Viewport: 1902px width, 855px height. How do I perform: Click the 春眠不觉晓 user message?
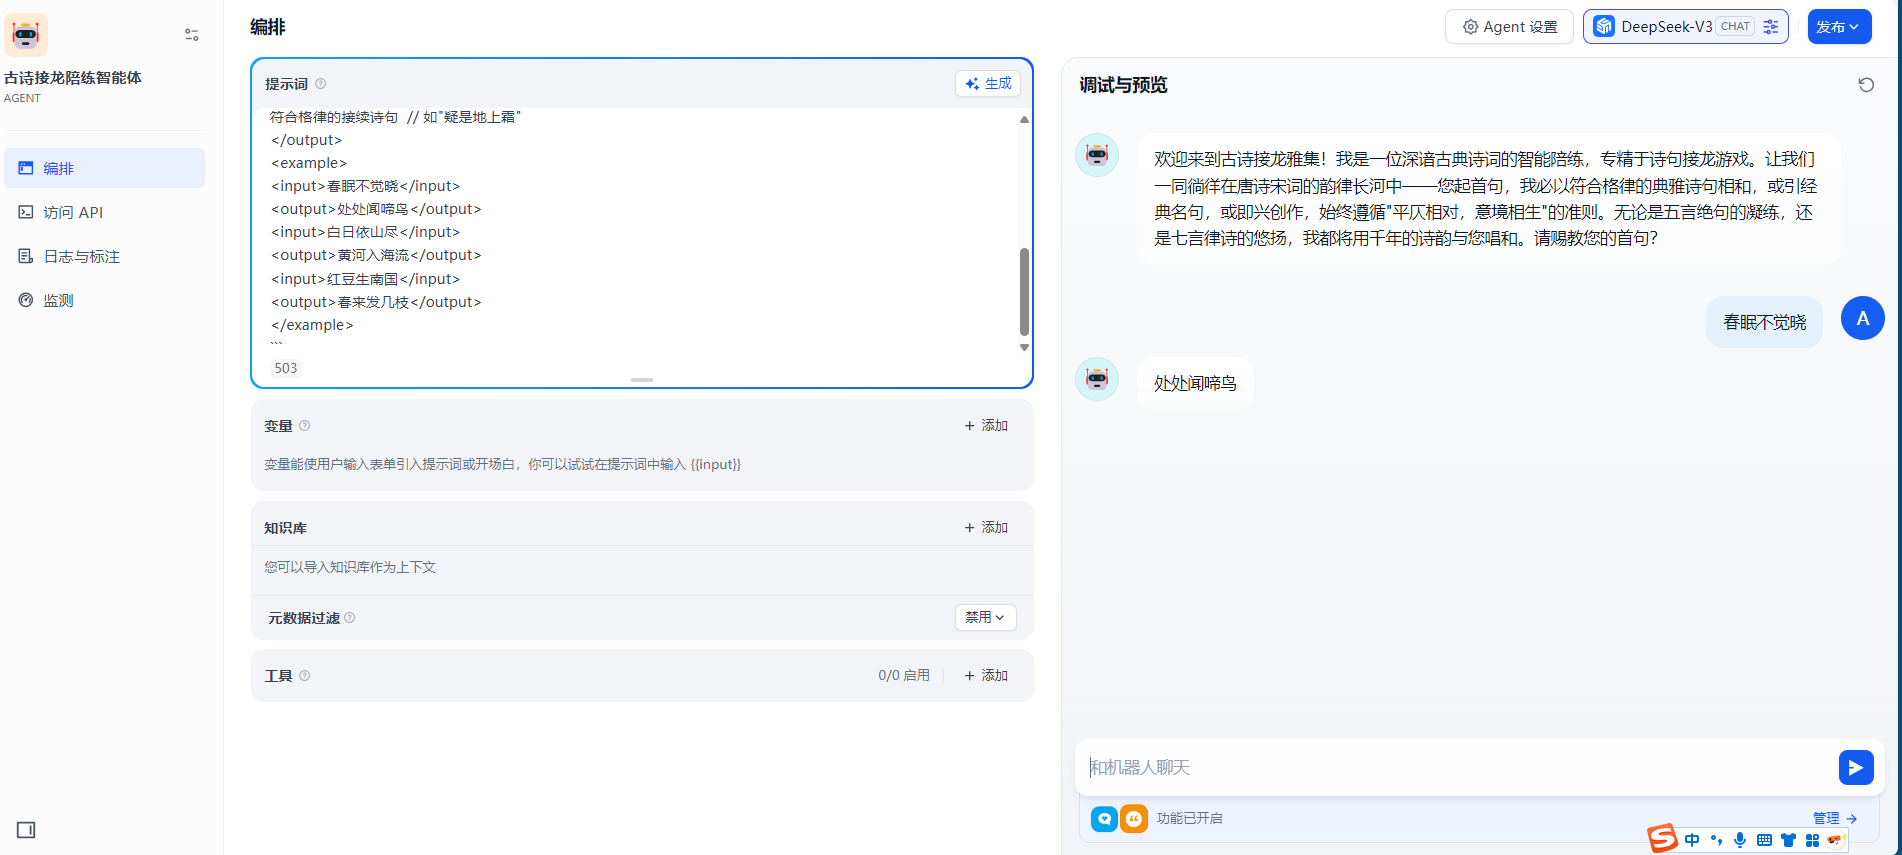click(x=1765, y=322)
